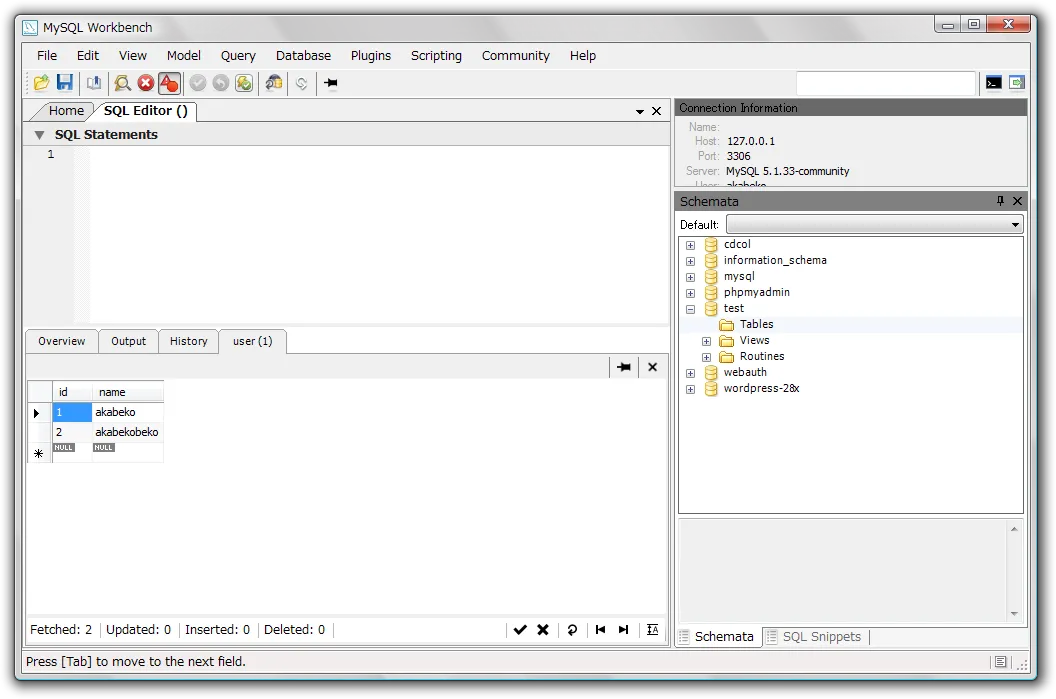Click the red stop query icon

(x=146, y=83)
